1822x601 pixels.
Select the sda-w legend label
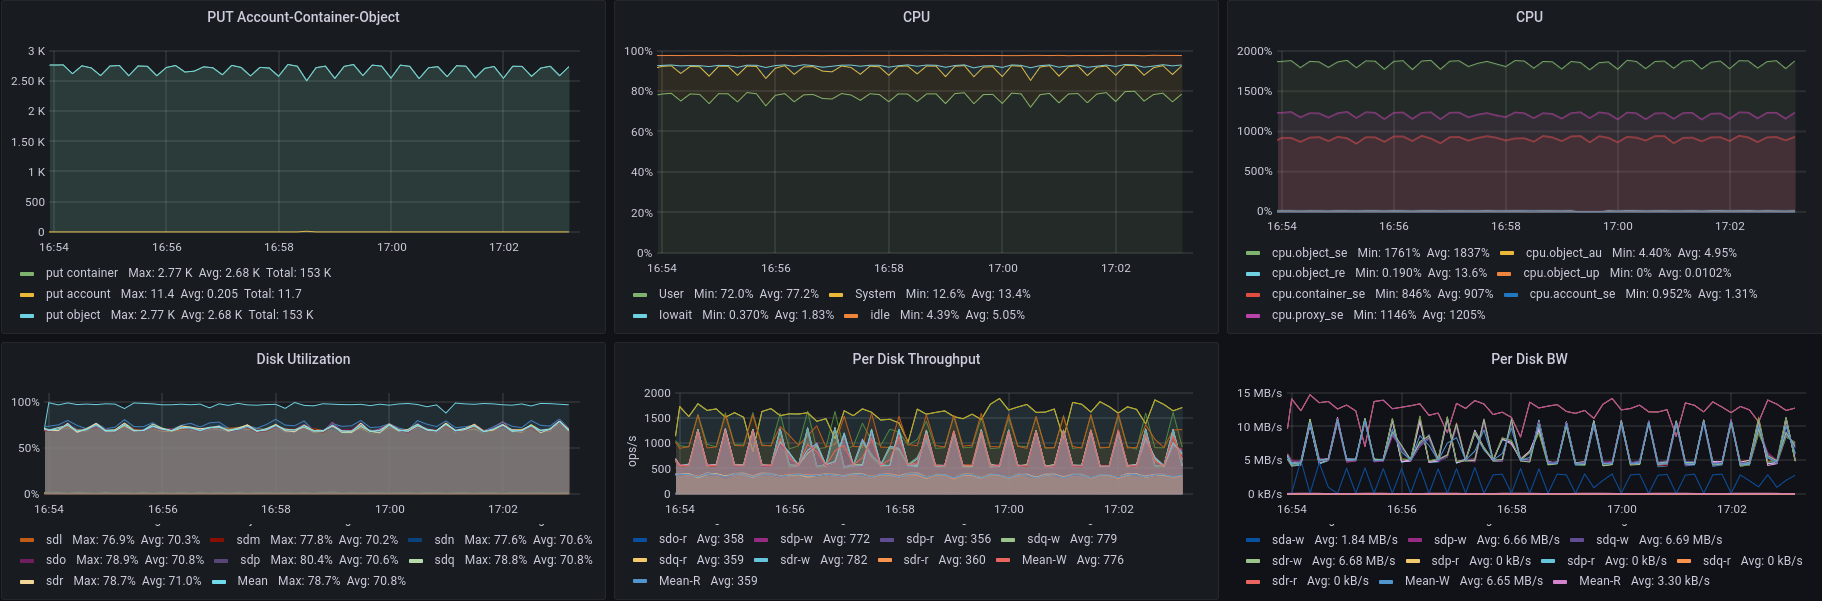click(x=1287, y=540)
